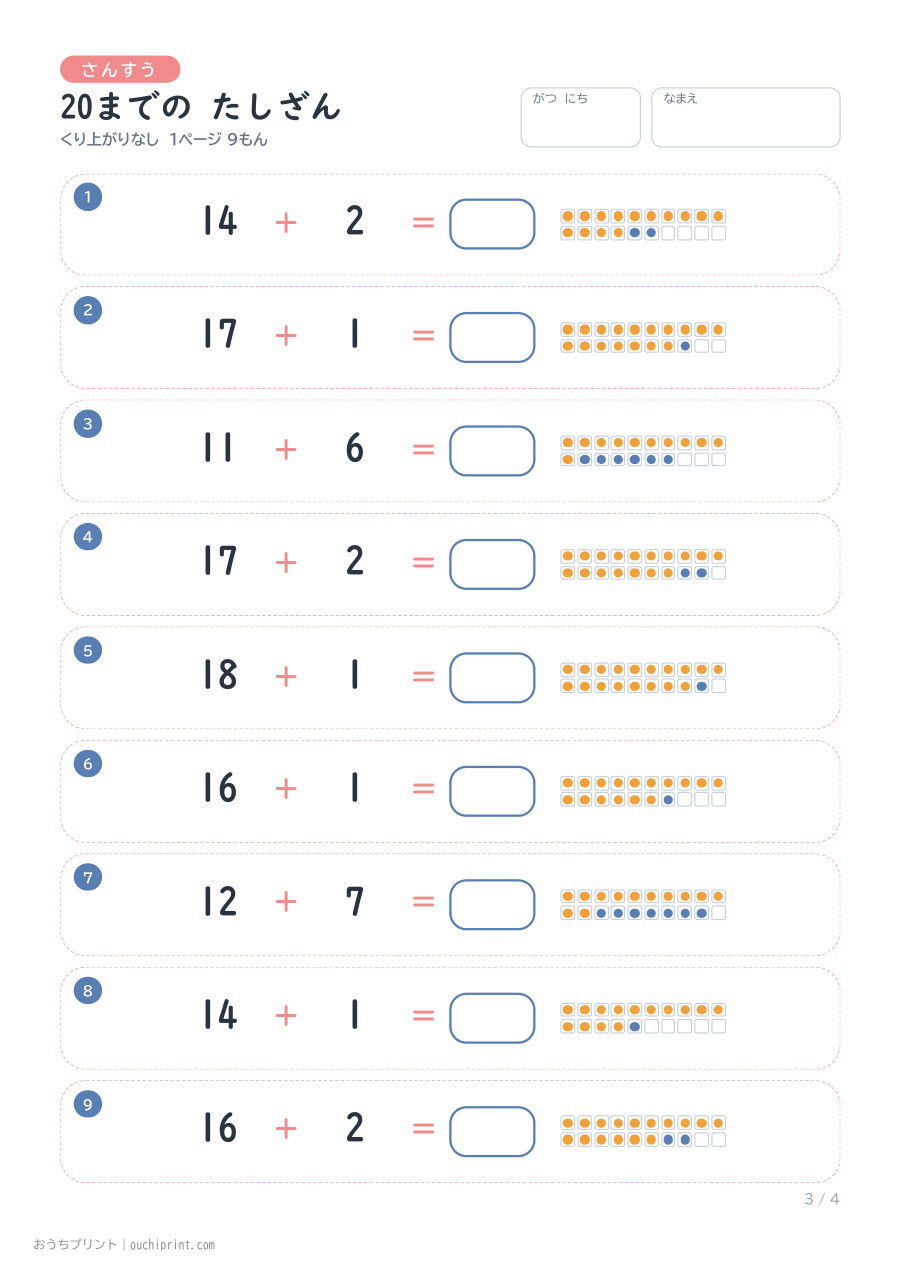Click the なまえ name field
This screenshot has width=900, height=1274.
pos(746,117)
